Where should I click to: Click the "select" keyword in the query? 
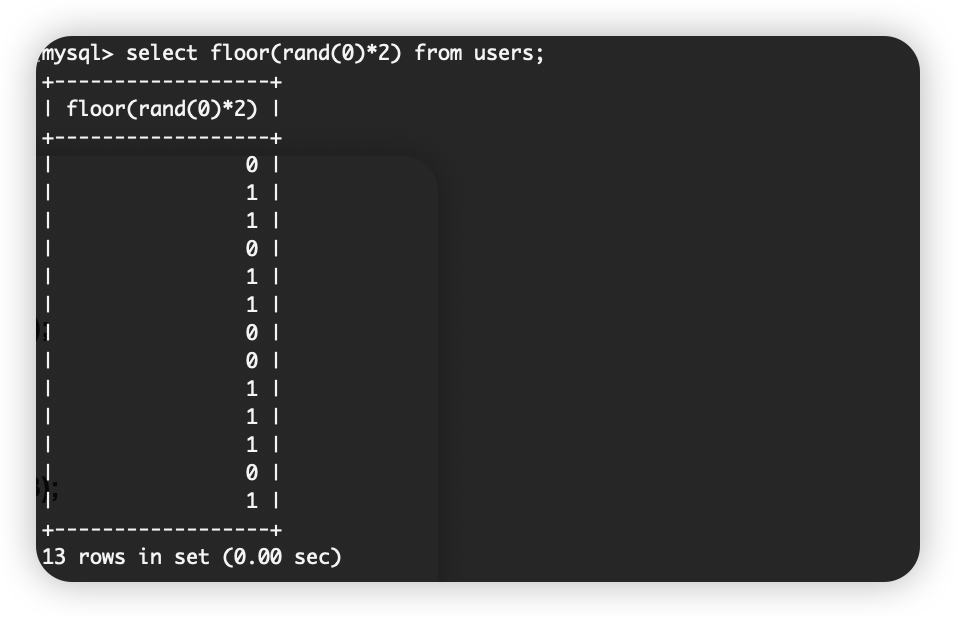tap(162, 53)
